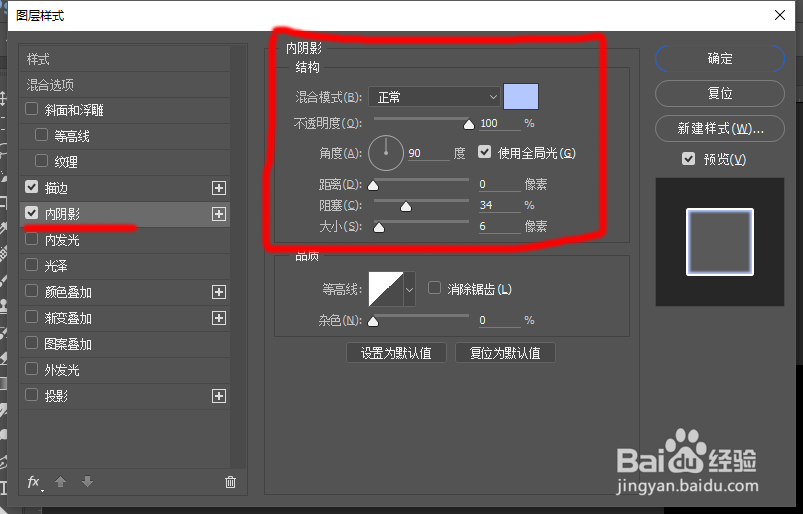Viewport: 803px width, 514px height.
Task: Open the fx effects menu
Action: pyautogui.click(x=35, y=482)
